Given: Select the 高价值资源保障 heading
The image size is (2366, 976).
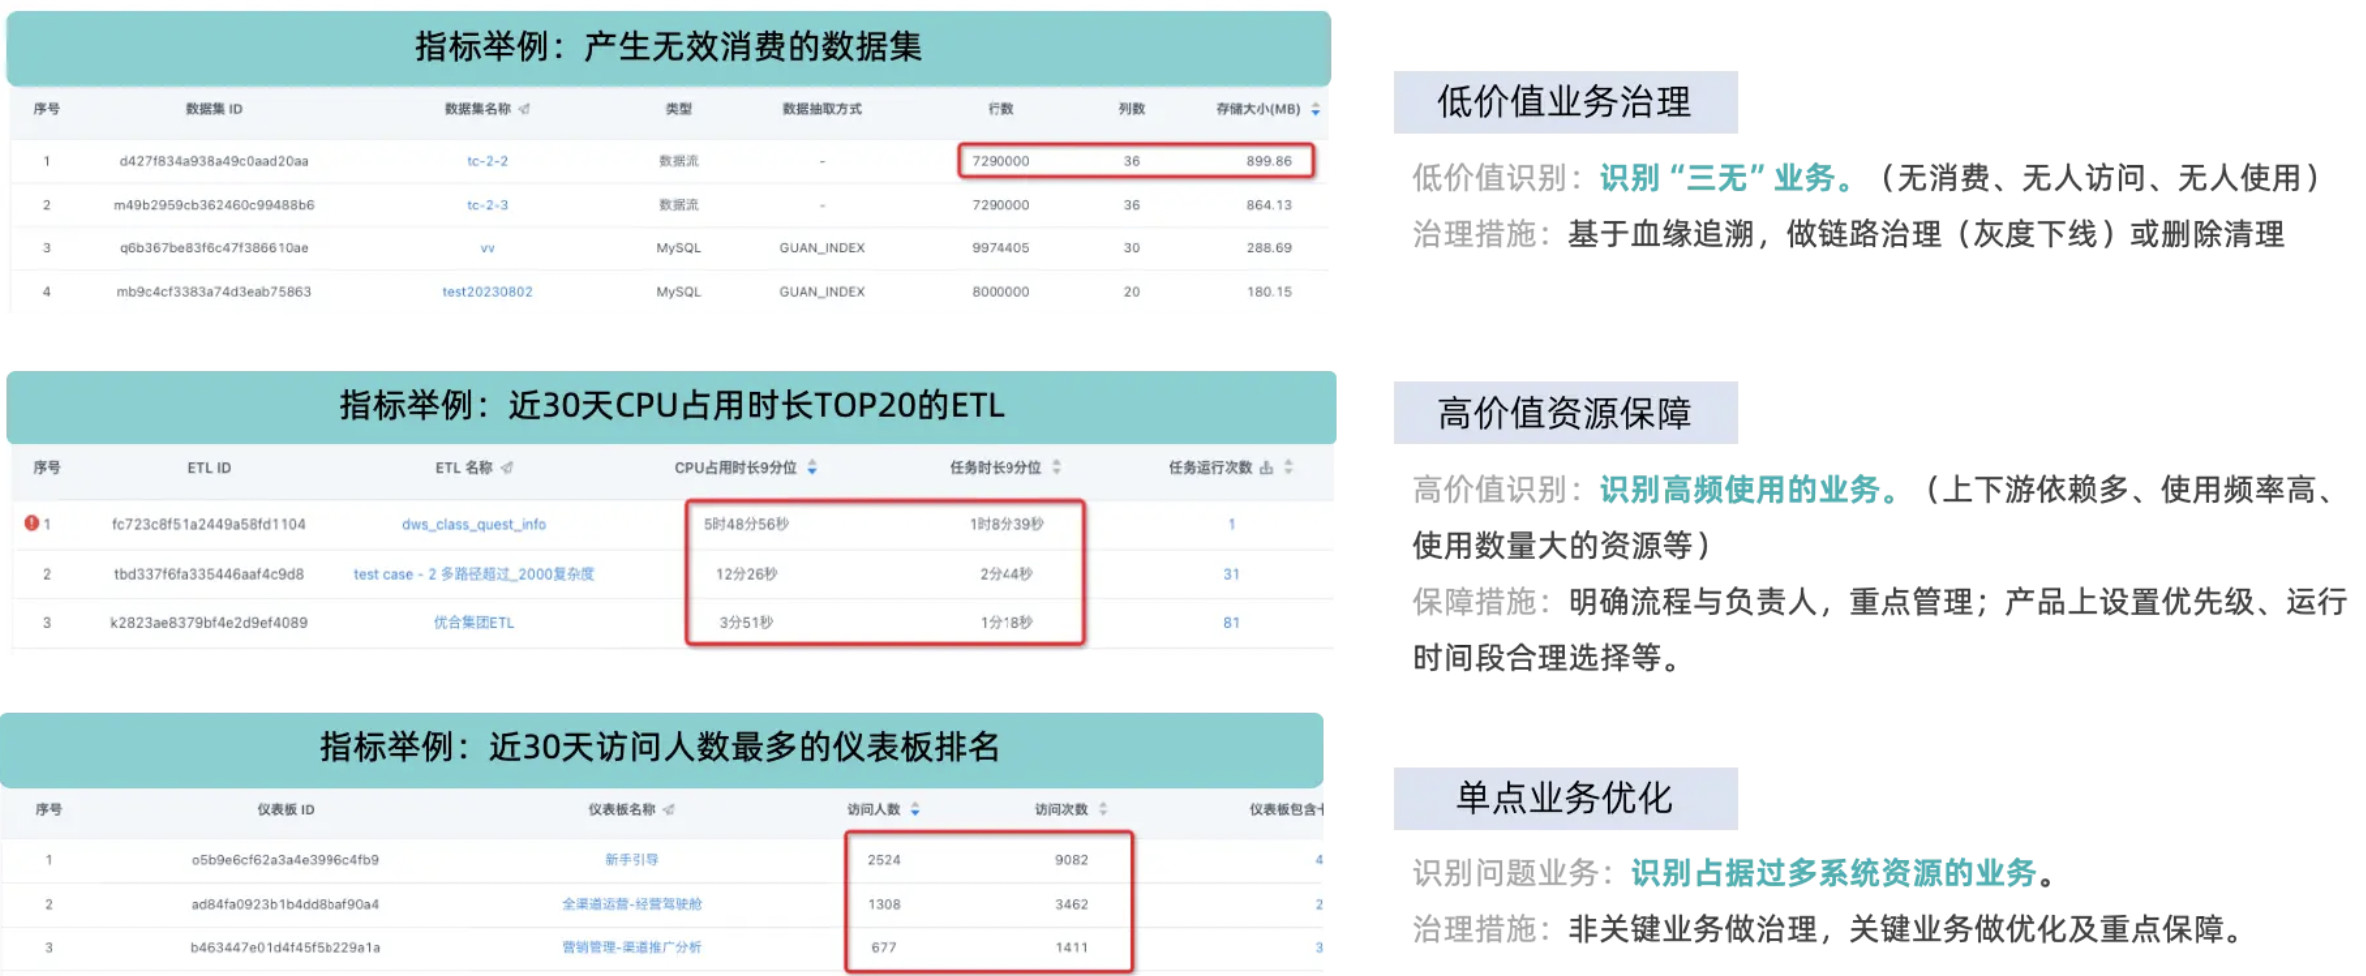Looking at the screenshot, I should click(1564, 413).
